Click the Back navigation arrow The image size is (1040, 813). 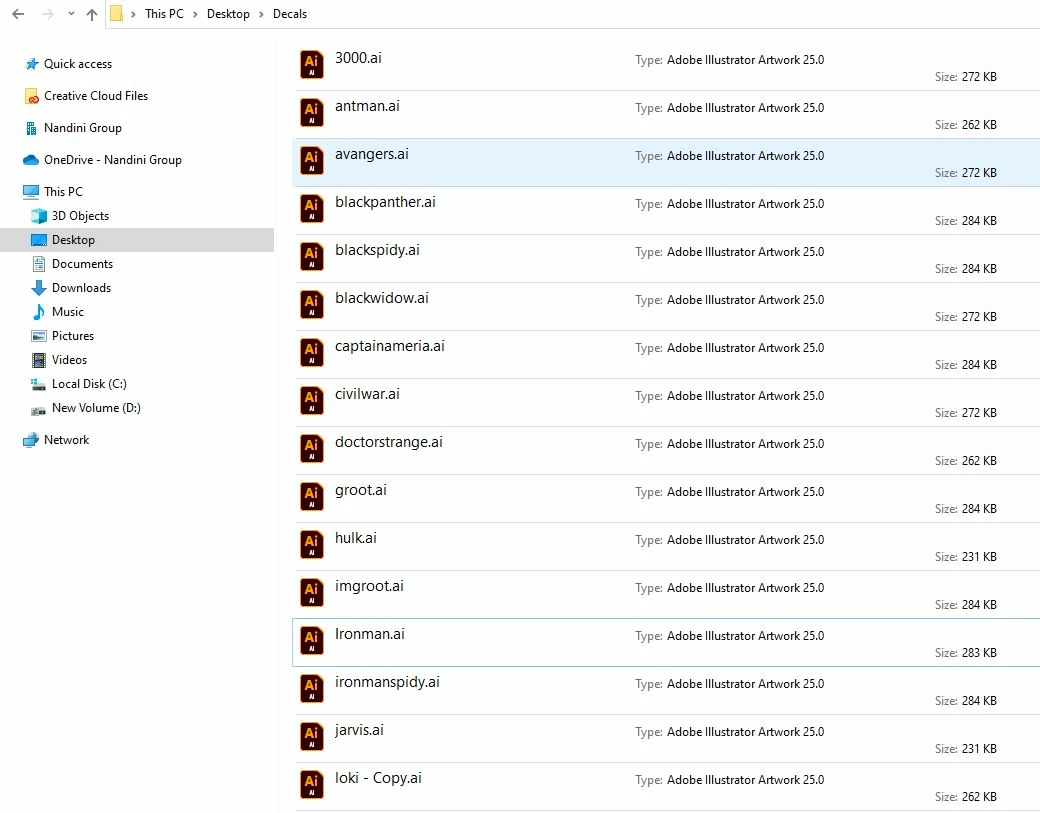pos(18,14)
